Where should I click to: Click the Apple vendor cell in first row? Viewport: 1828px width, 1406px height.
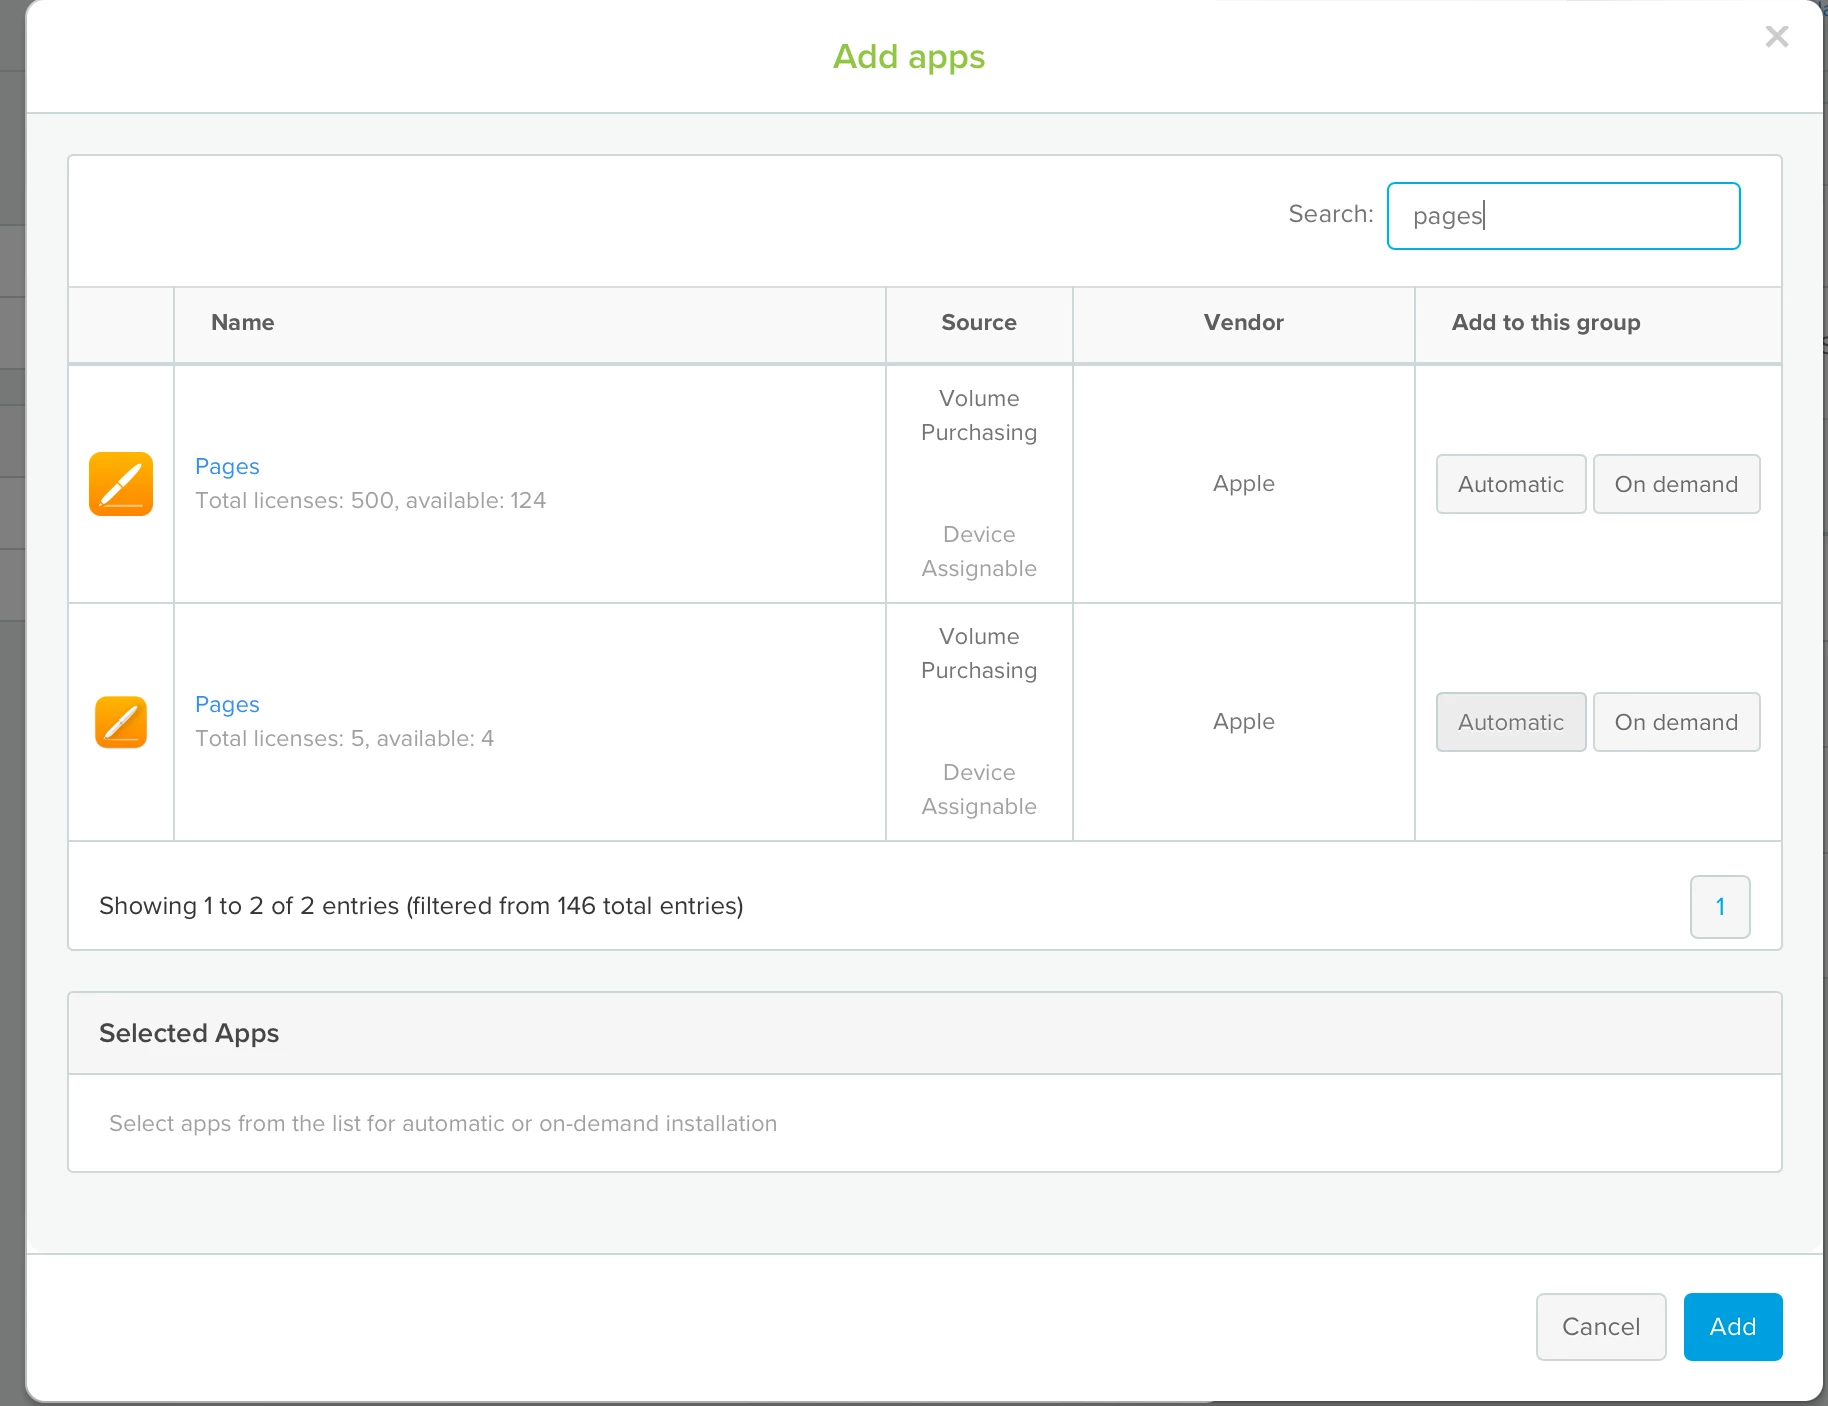tap(1243, 484)
